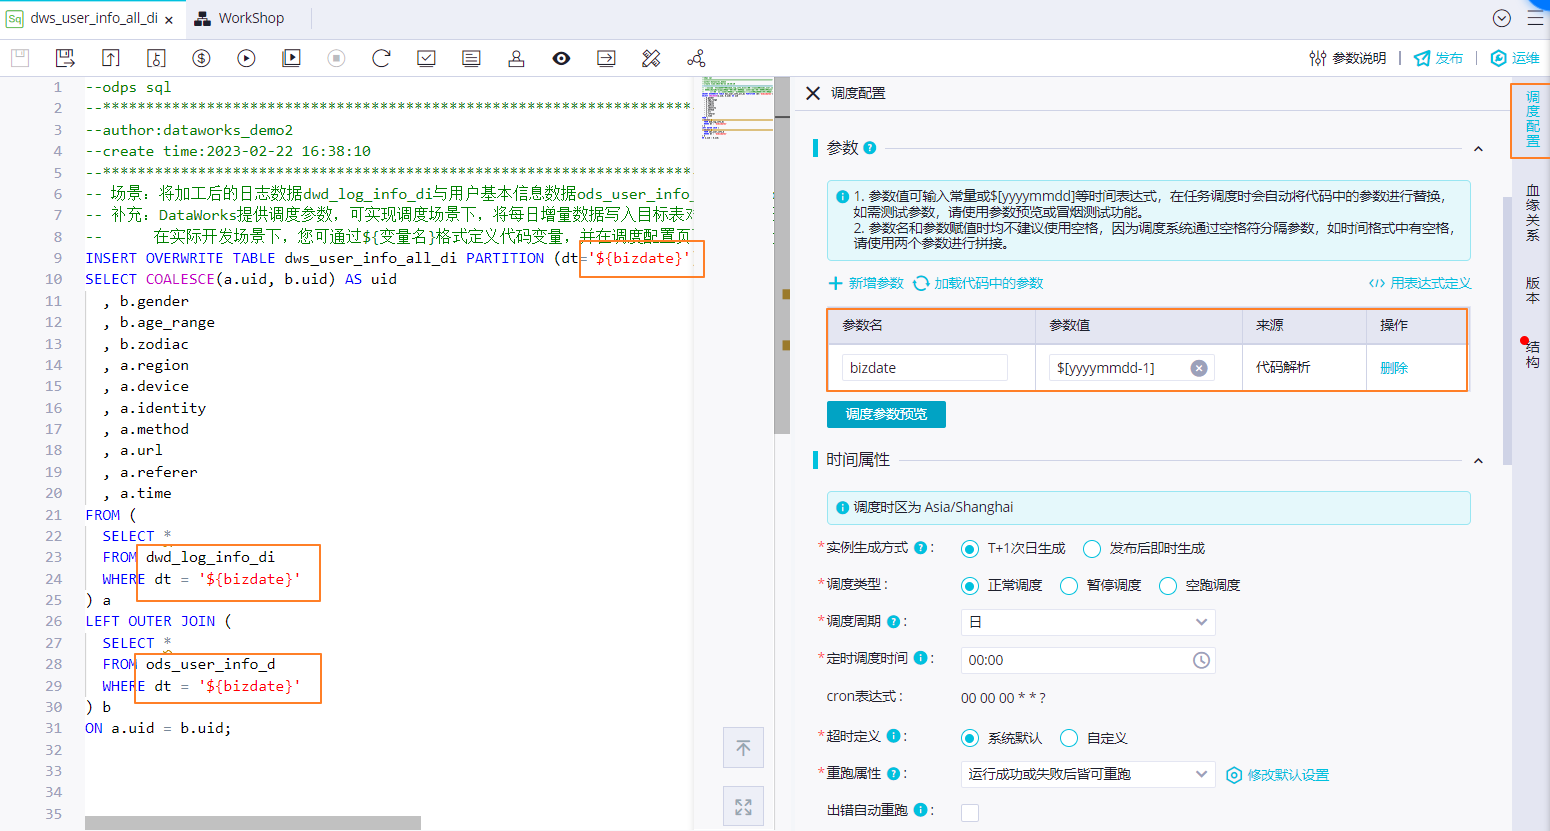The image size is (1550, 831).
Task: Open the 运维 operations center link
Action: pos(1515,58)
